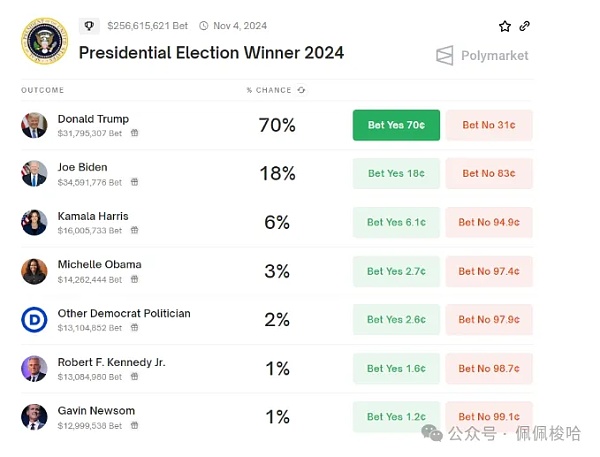Select Bet Yes 1.6¢ for Robert F. Kennedy Jr.
600x457 pixels.
[x=396, y=368]
